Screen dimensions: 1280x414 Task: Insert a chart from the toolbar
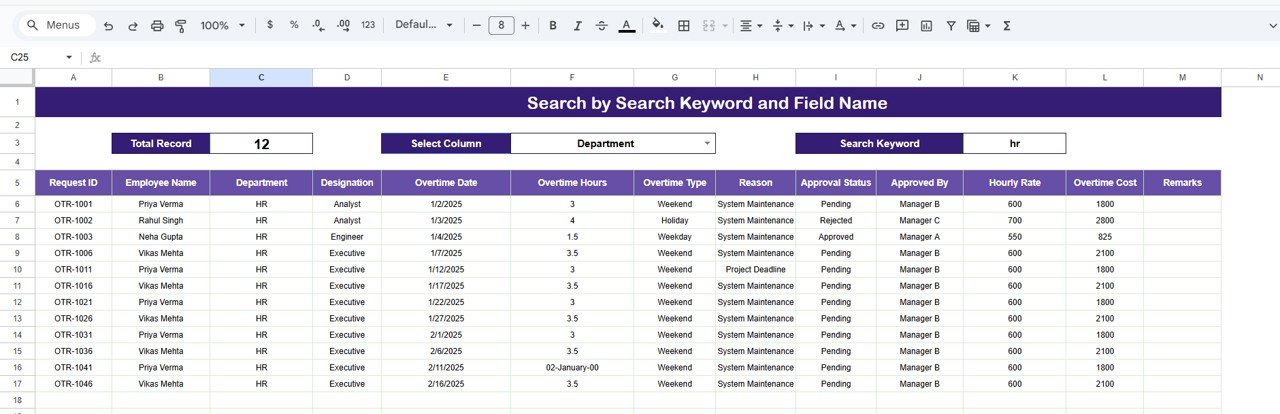(926, 25)
